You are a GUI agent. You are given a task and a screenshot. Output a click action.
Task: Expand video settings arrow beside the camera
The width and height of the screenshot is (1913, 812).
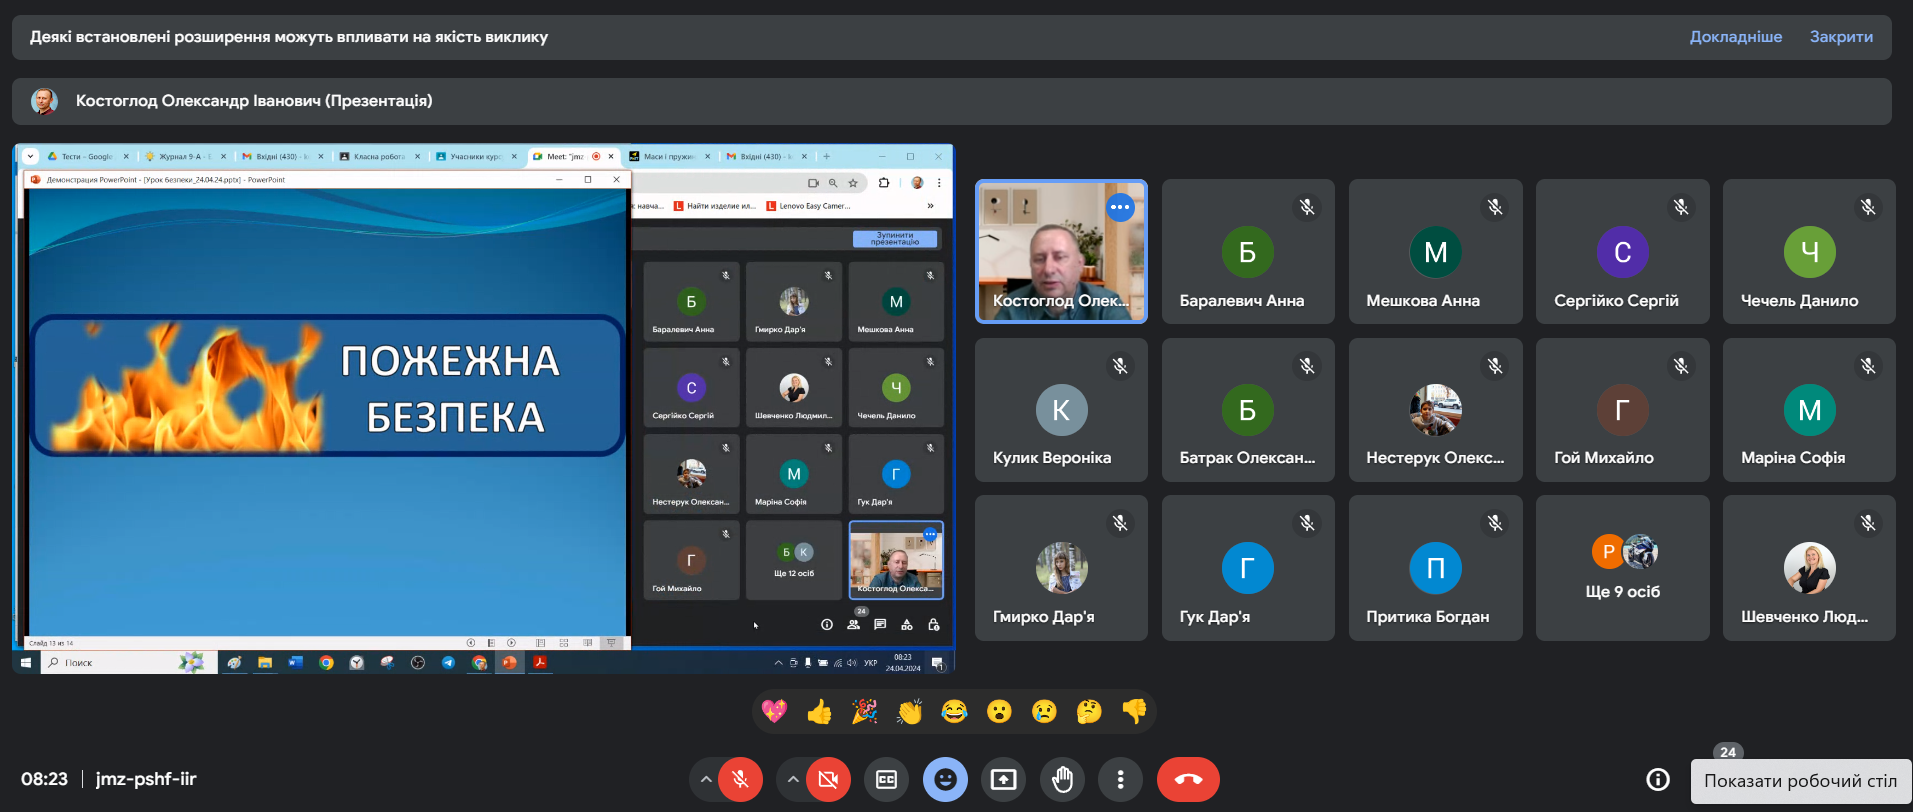coord(793,780)
